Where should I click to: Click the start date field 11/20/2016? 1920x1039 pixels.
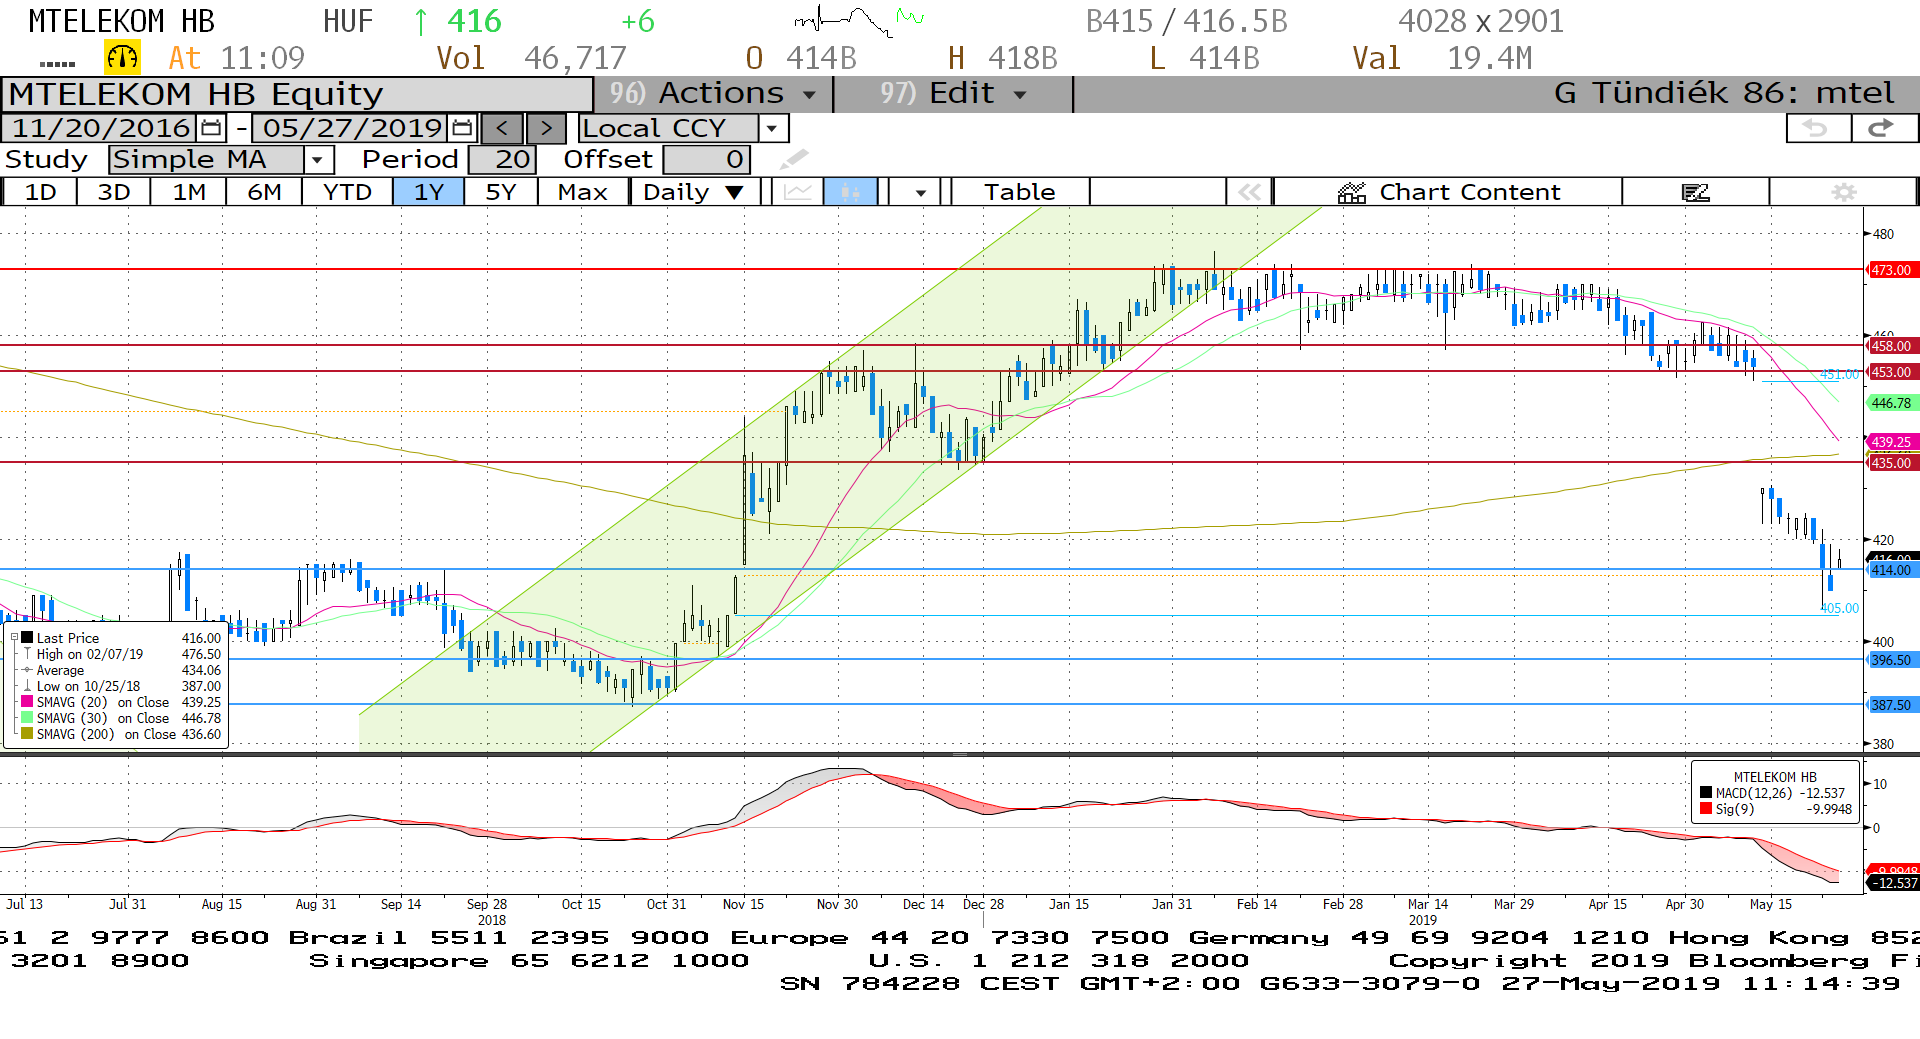pos(101,128)
